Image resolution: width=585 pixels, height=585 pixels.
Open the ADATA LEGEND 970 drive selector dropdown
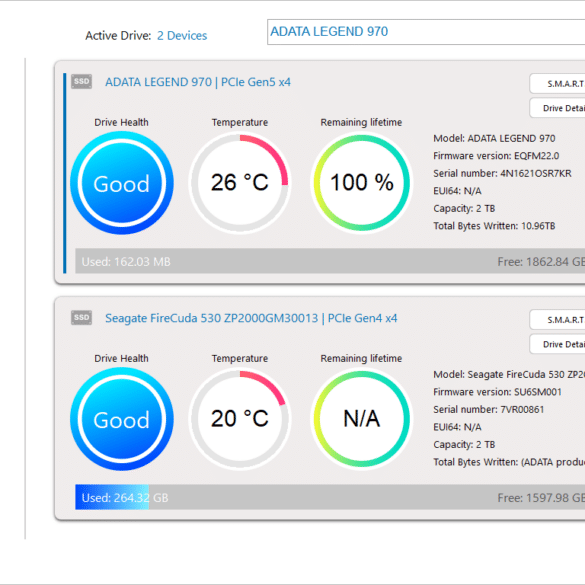[x=426, y=32]
